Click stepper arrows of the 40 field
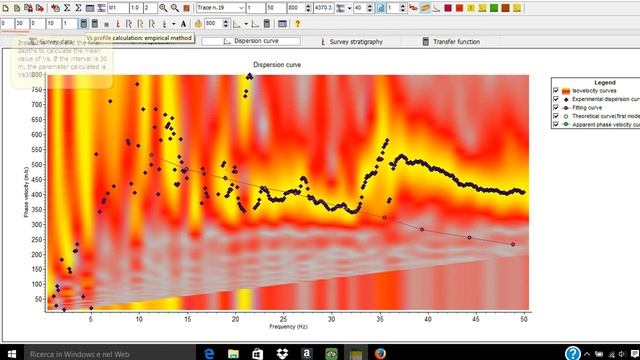The width and height of the screenshot is (640, 360). (369, 8)
